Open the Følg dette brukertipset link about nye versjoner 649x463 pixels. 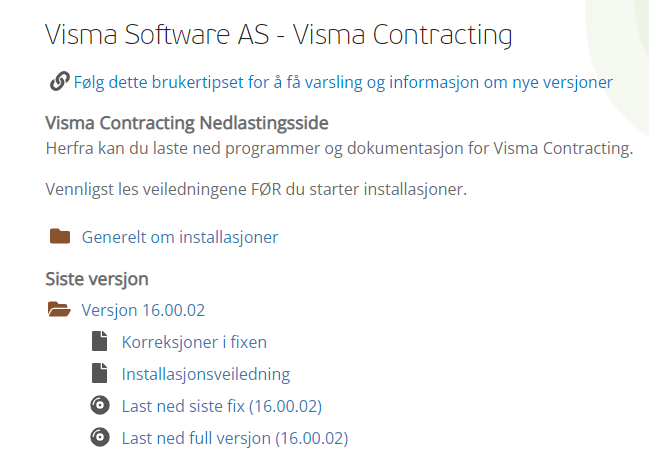click(343, 82)
